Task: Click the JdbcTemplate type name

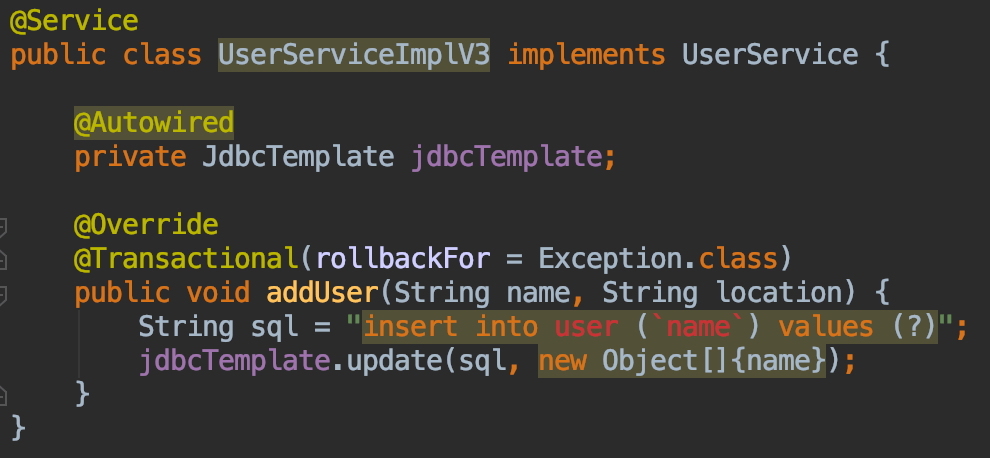Action: pos(298,157)
